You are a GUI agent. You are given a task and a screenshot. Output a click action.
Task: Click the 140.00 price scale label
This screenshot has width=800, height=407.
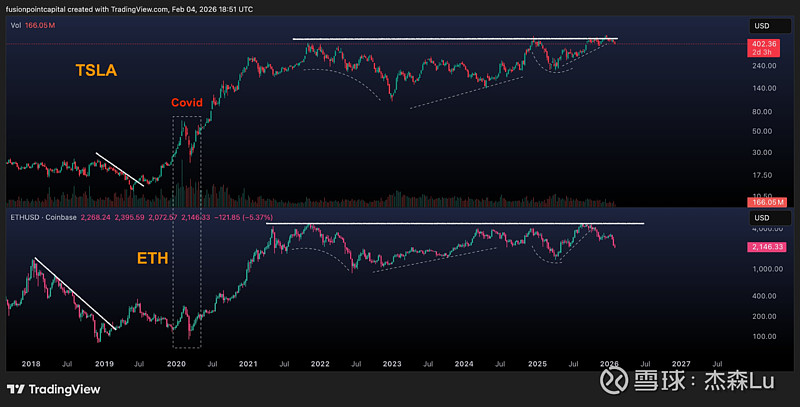pos(764,88)
